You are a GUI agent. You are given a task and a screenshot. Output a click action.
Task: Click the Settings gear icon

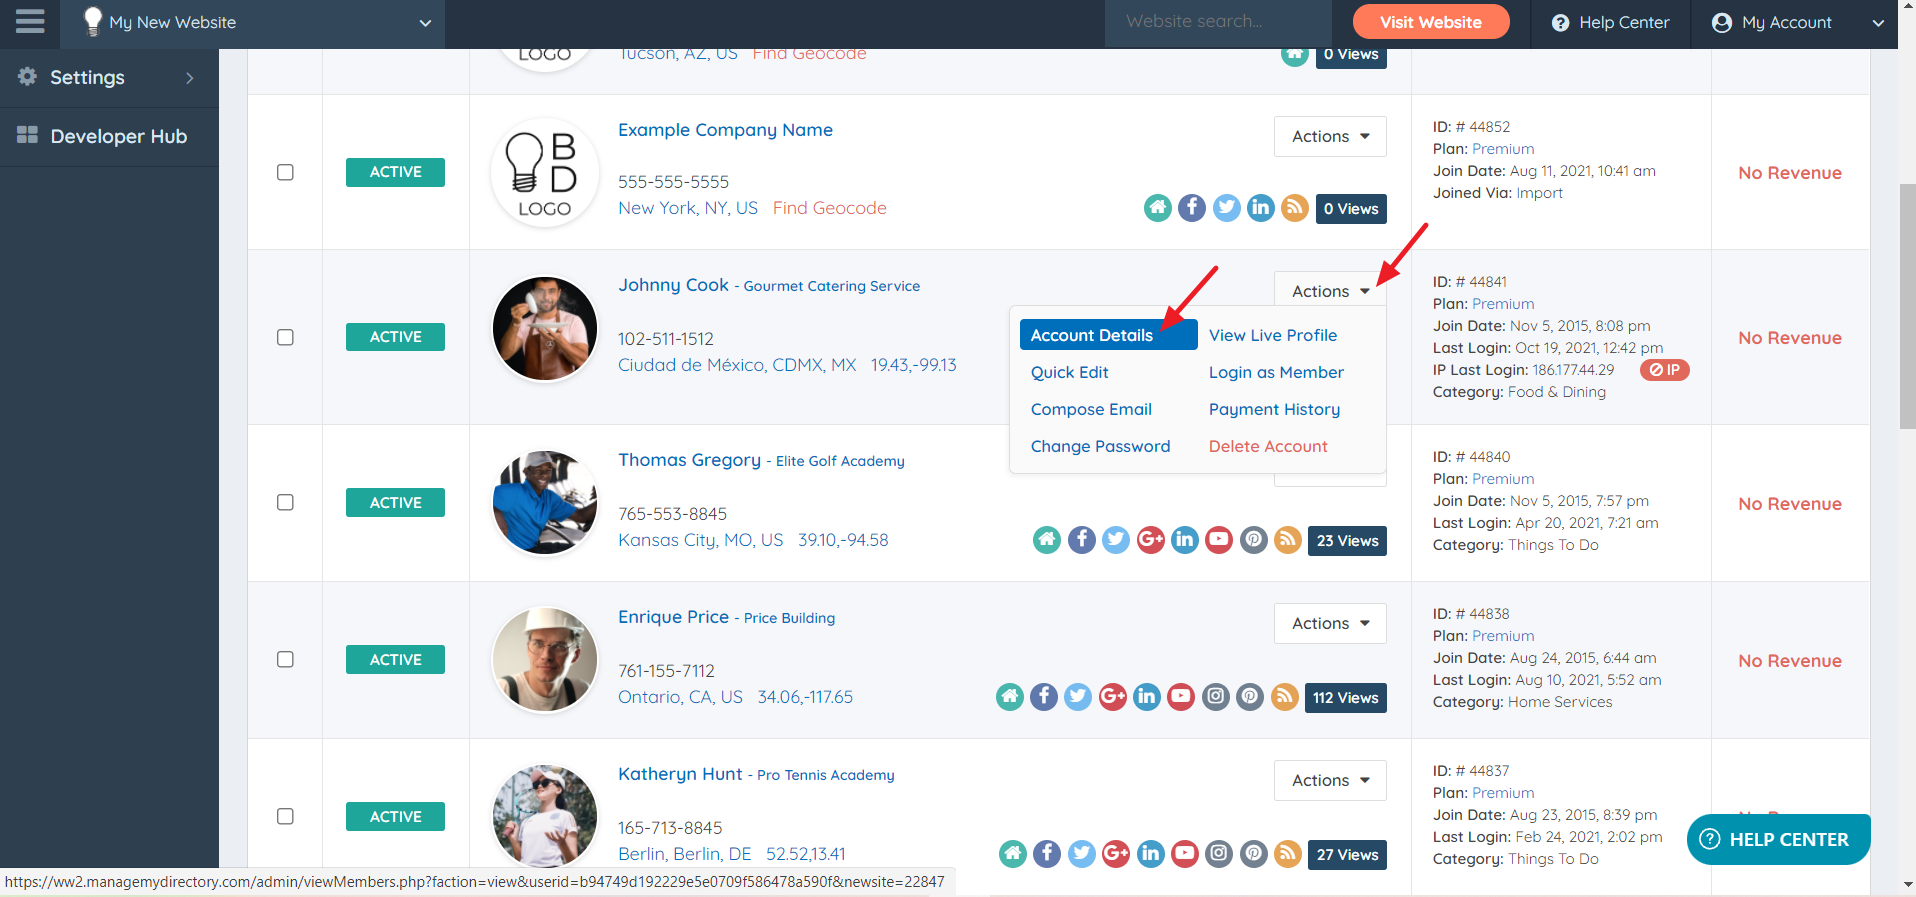[27, 77]
